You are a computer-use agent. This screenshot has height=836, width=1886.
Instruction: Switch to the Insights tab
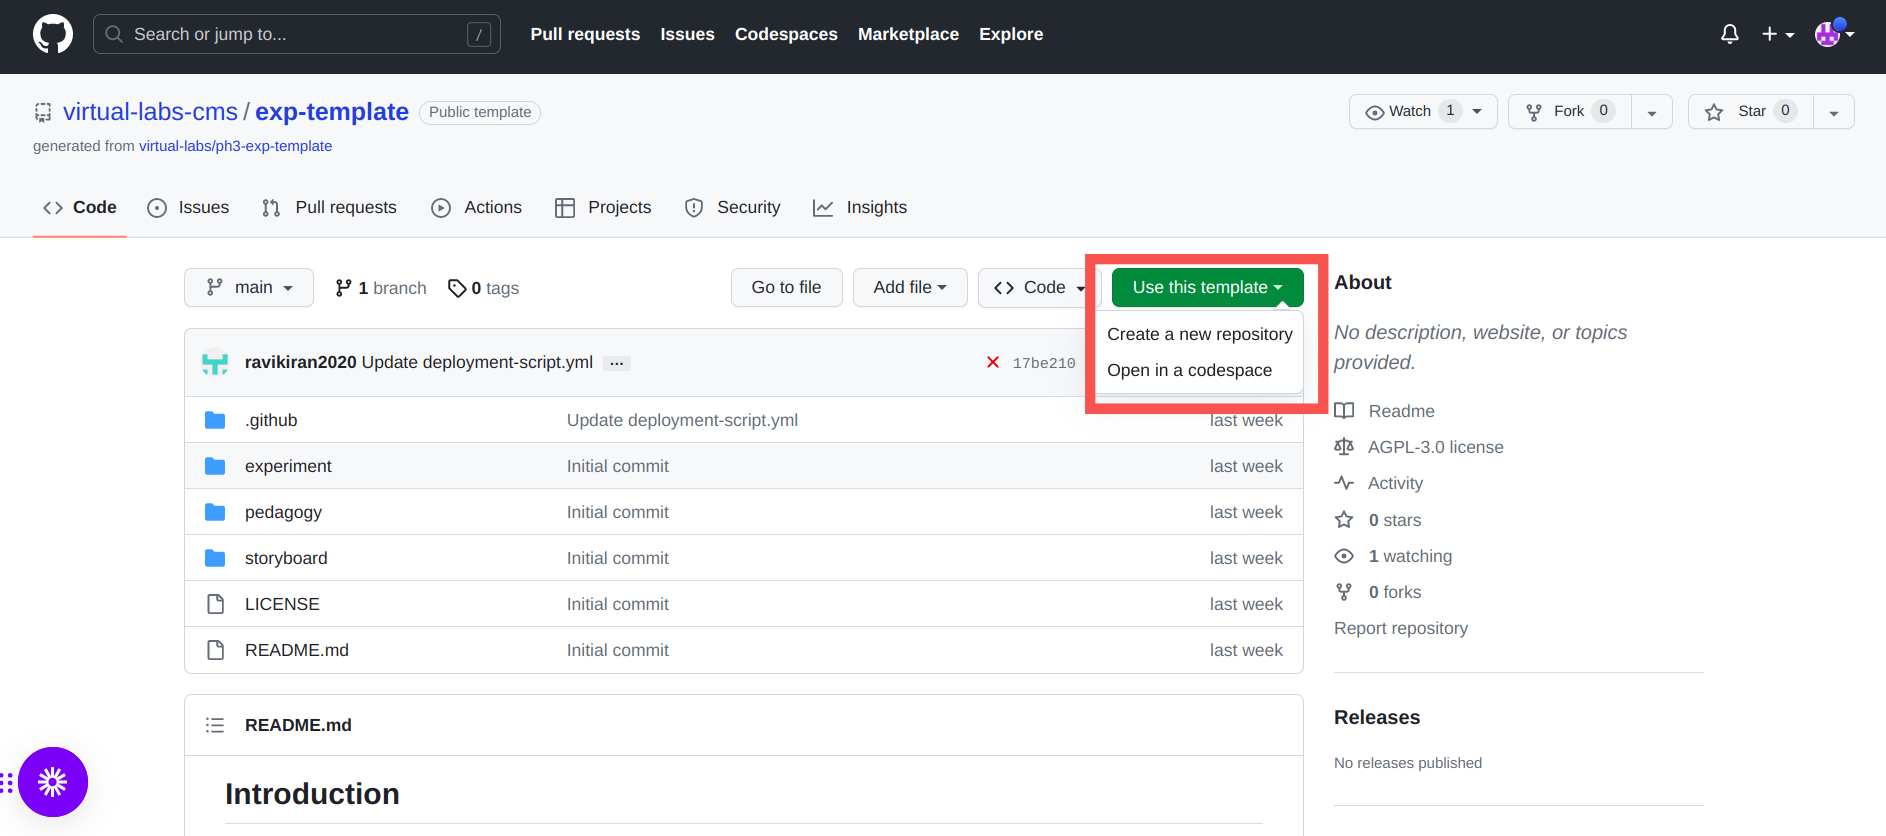pos(860,207)
